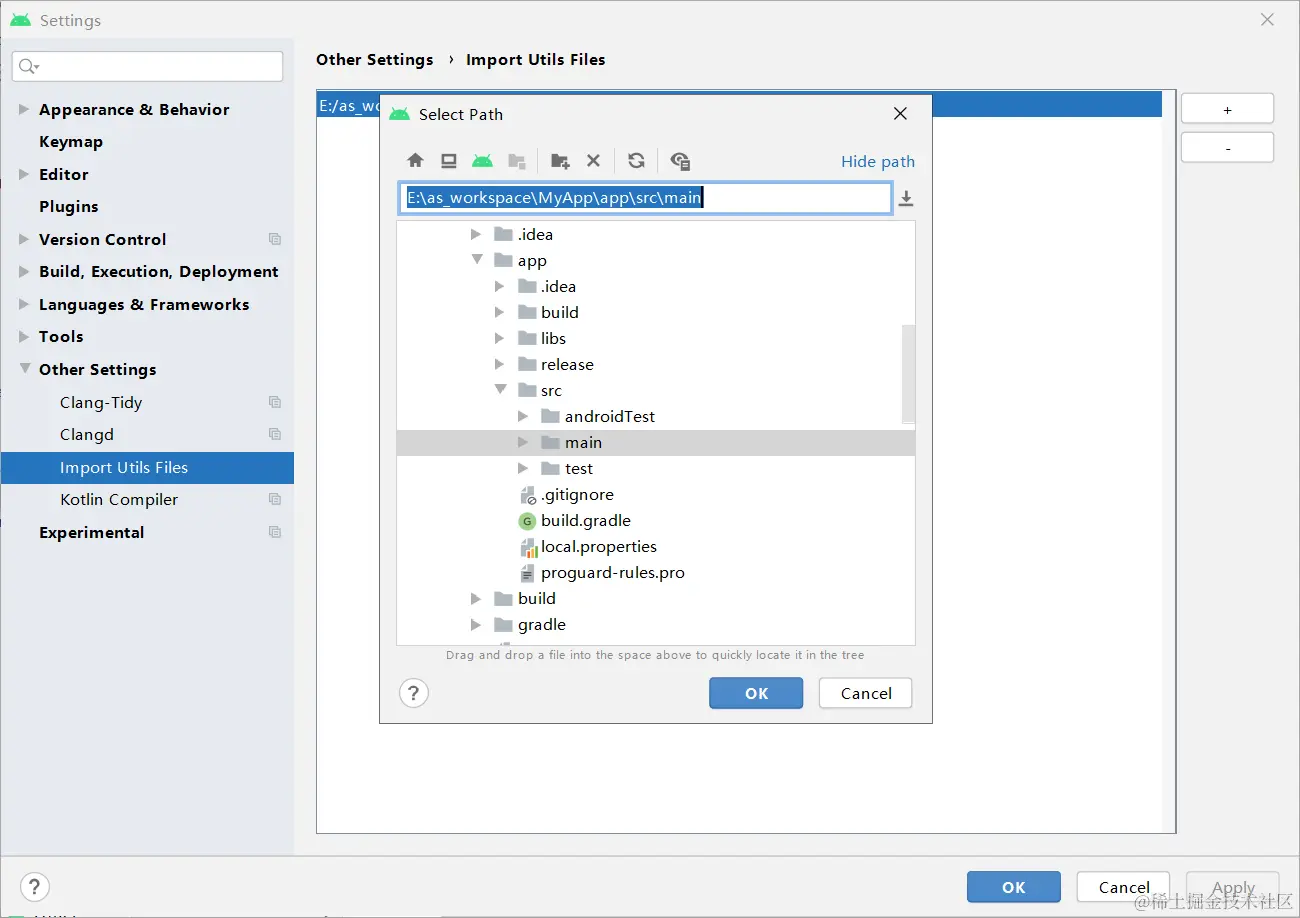This screenshot has width=1300, height=918.
Task: Select Kotlin Compiler settings page
Action: point(119,499)
